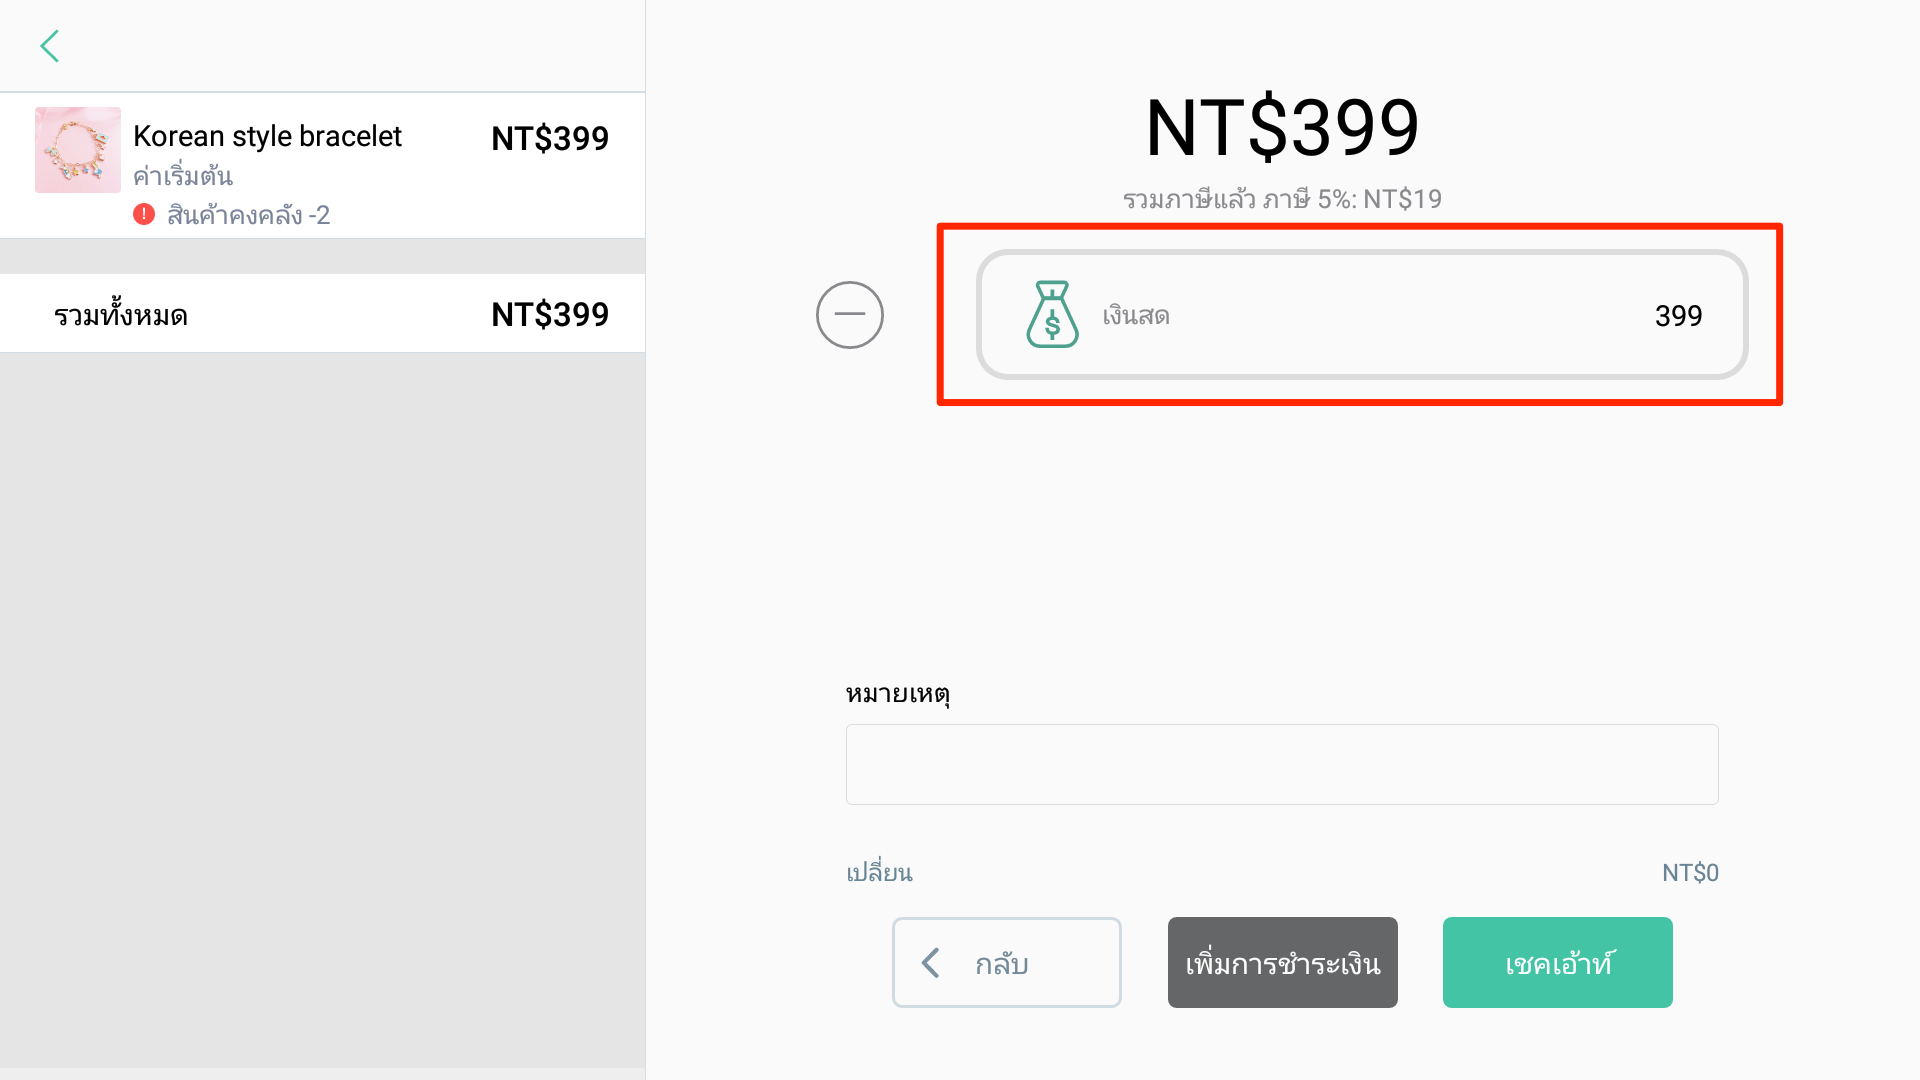This screenshot has height=1080, width=1920.
Task: Click the สินค้าคงคลัง -2 stock warning text
Action: tap(248, 215)
